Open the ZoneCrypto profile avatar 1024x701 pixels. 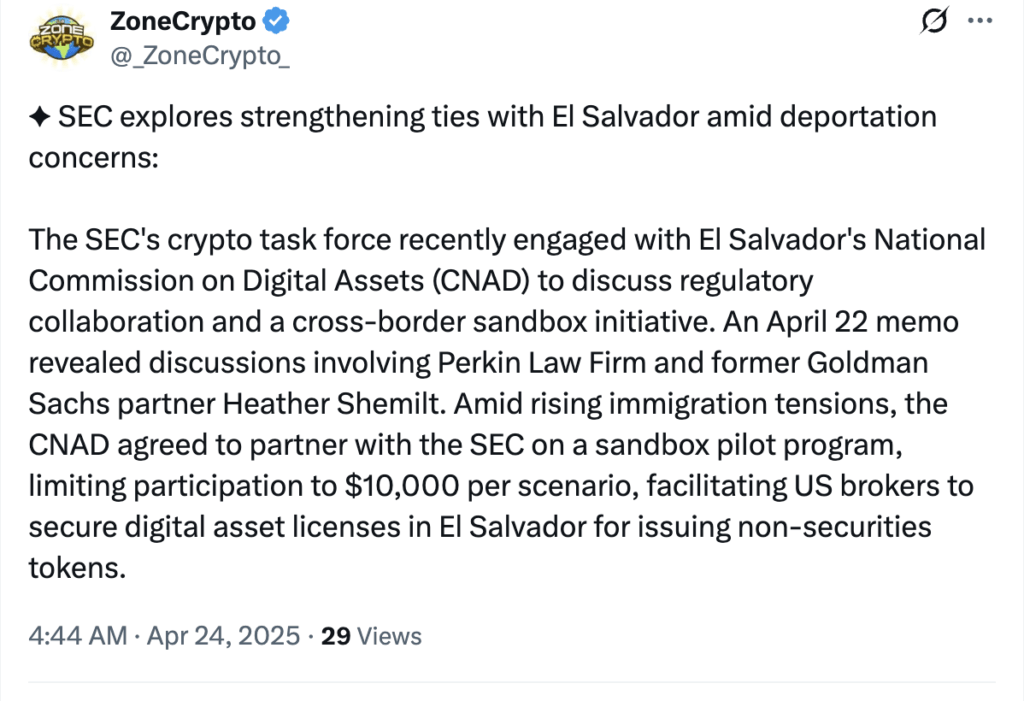61,38
